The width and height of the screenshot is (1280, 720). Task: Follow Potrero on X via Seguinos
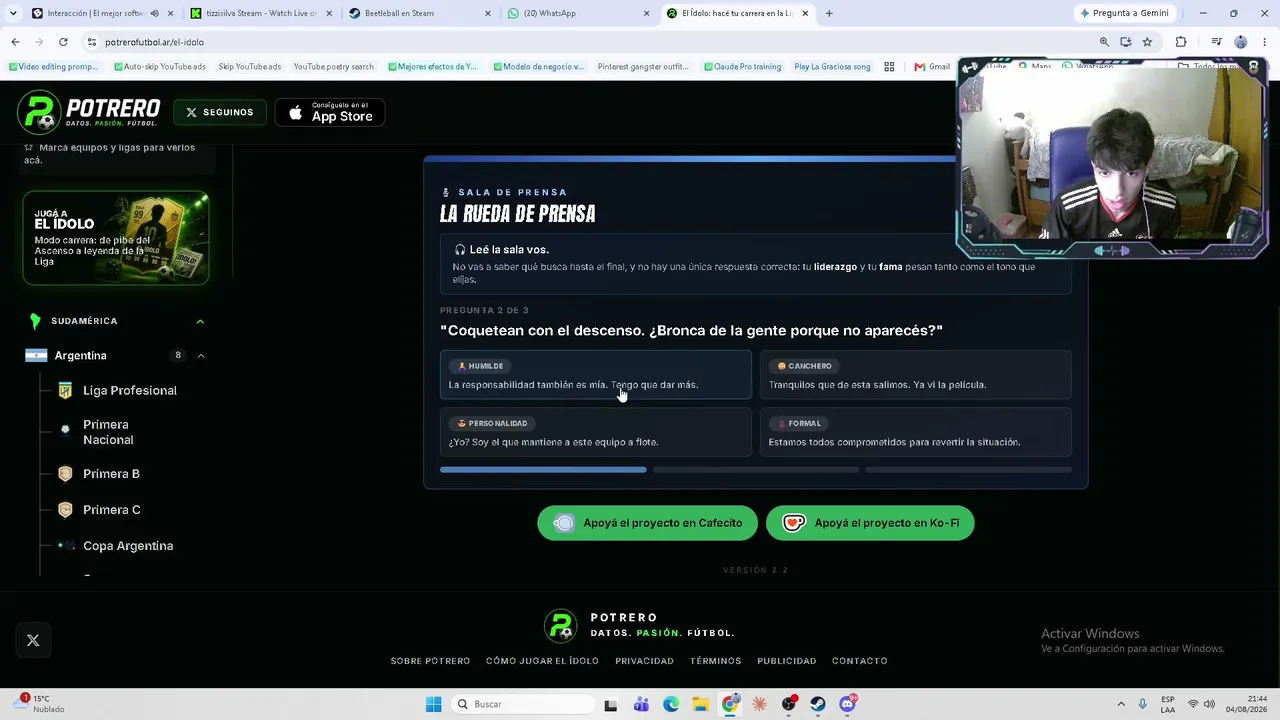click(219, 112)
